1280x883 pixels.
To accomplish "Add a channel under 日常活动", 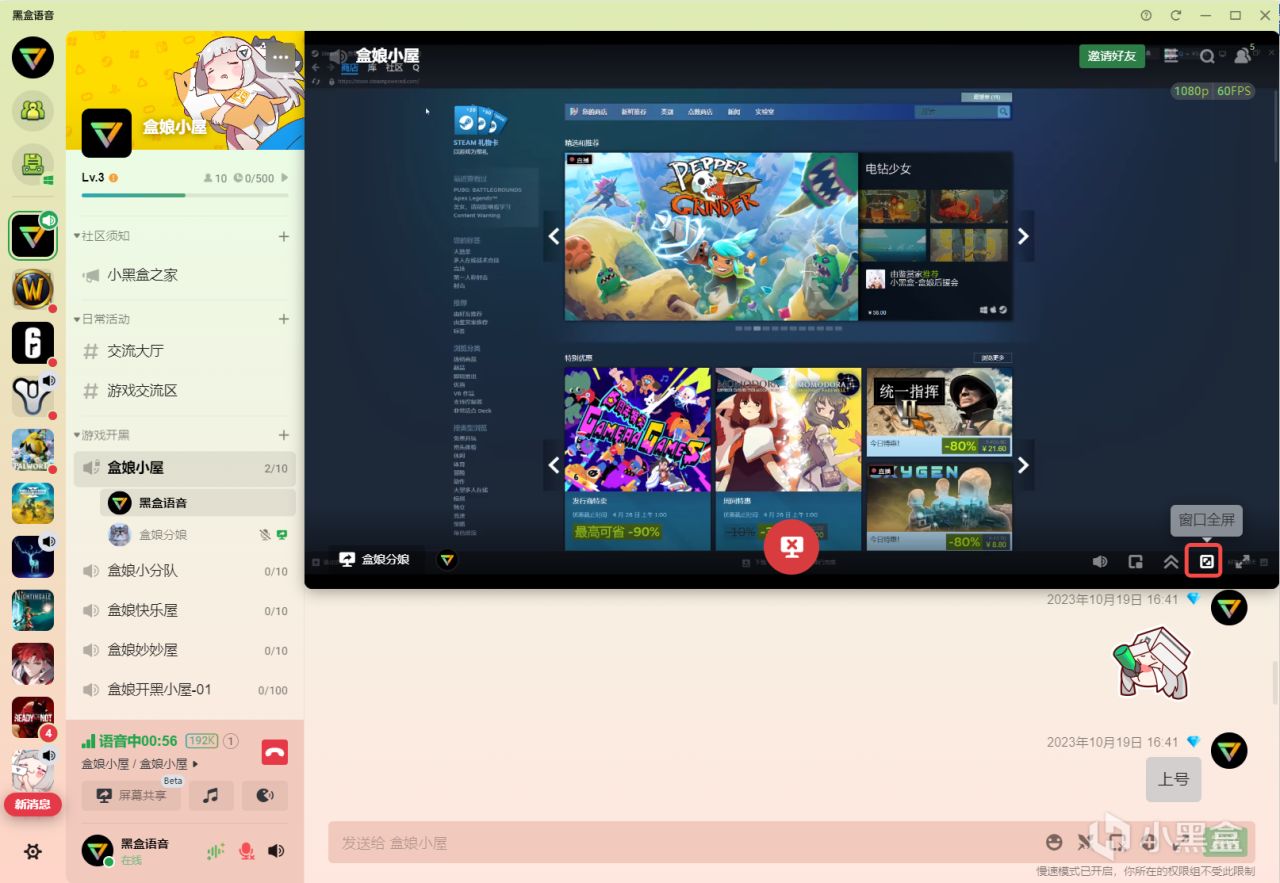I will (x=284, y=319).
